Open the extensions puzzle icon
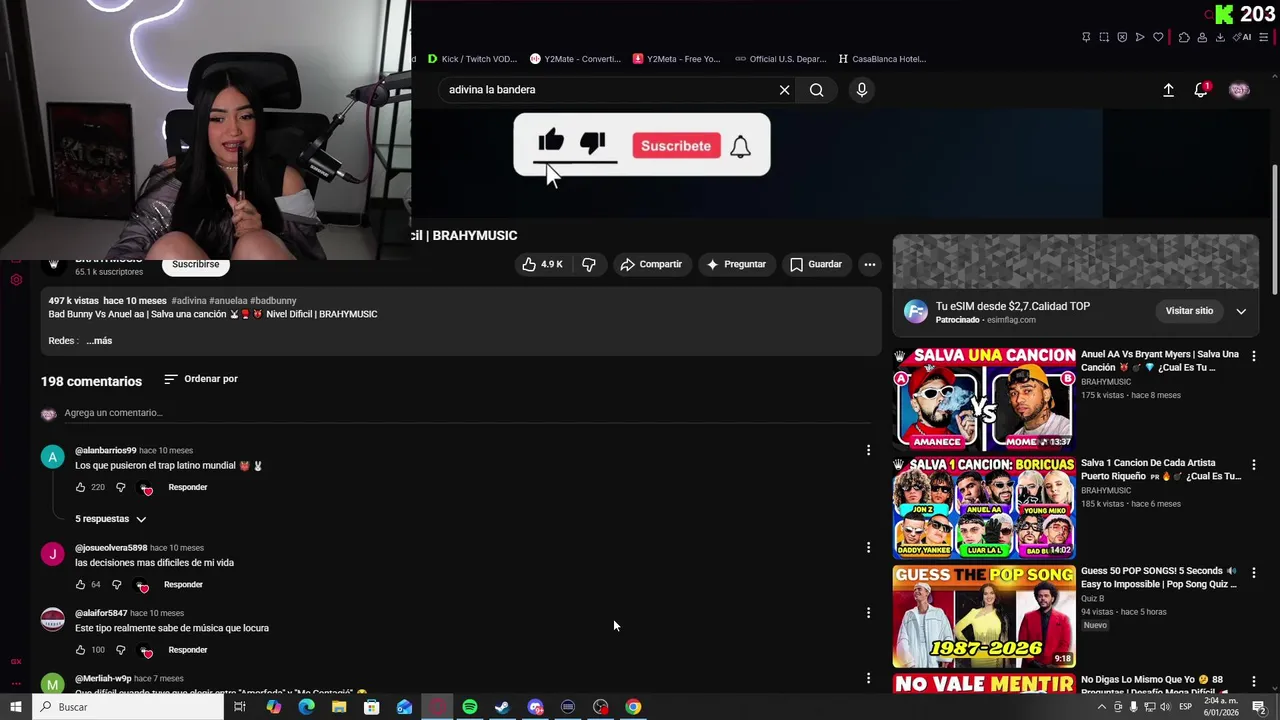1280x720 pixels. point(1184,37)
